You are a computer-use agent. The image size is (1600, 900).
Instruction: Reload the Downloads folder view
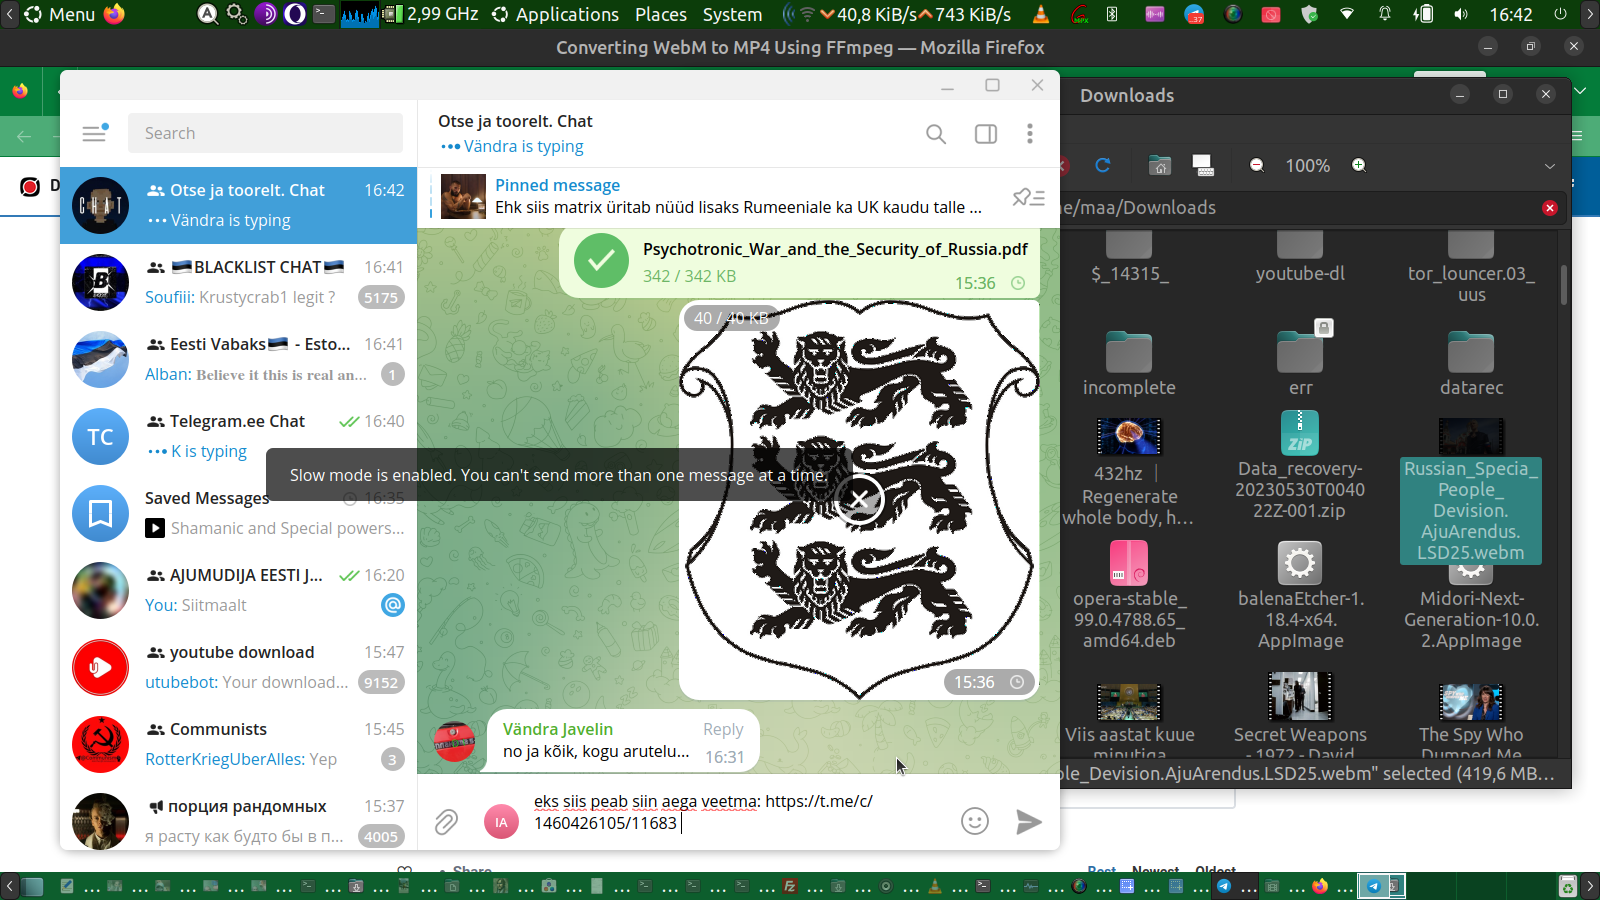[x=1103, y=165]
